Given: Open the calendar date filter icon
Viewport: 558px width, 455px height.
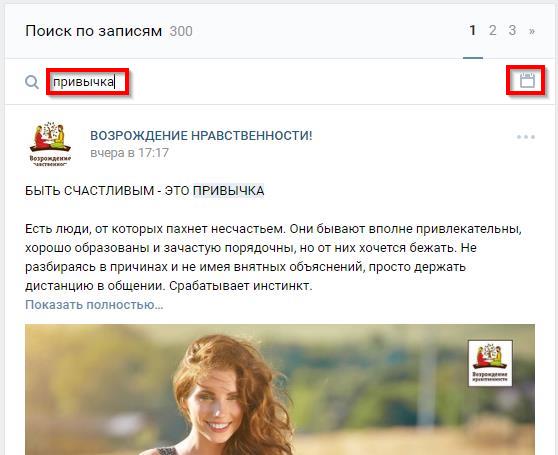Looking at the screenshot, I should pos(527,80).
